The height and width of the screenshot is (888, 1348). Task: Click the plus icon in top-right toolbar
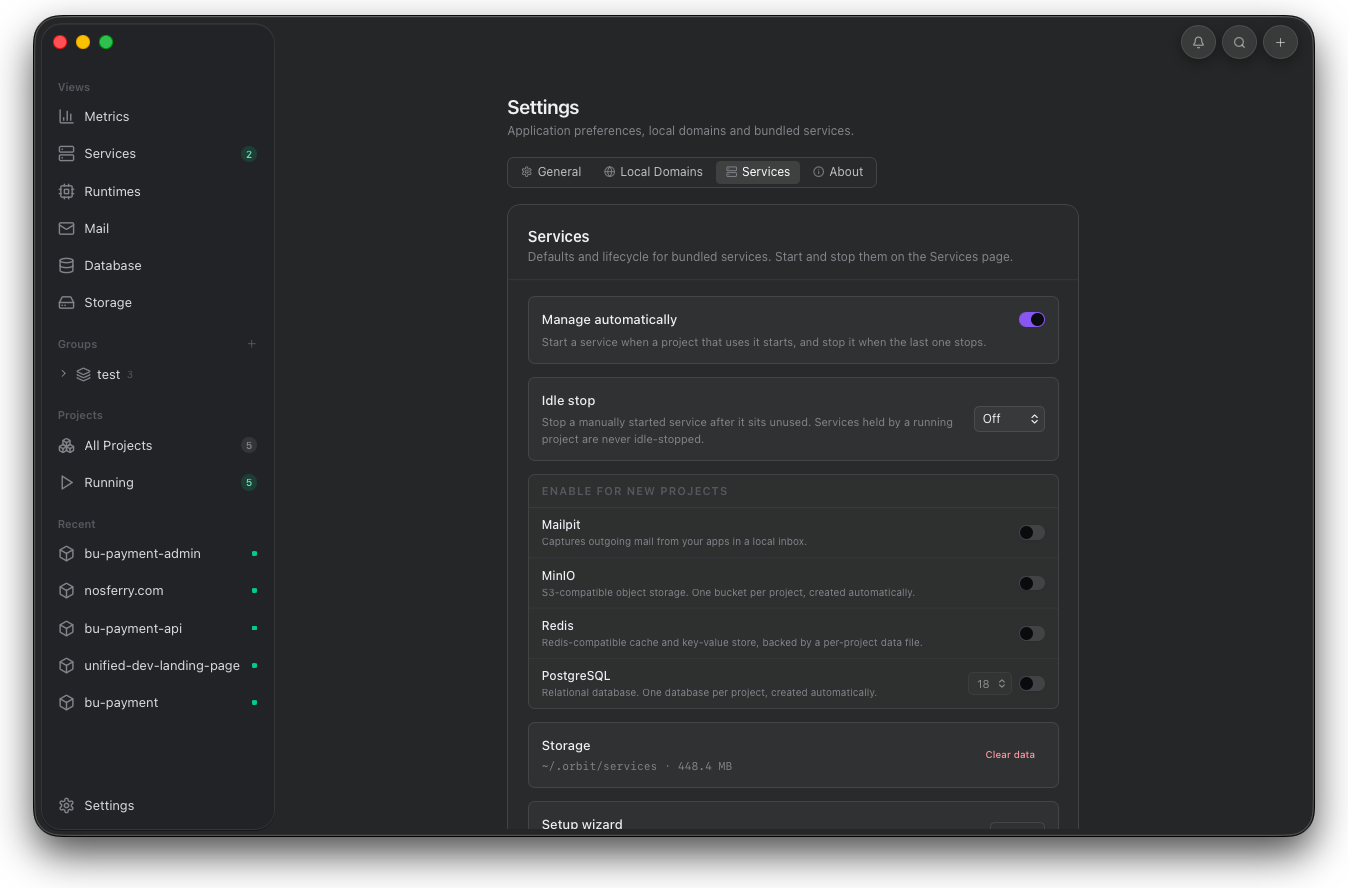1280,42
